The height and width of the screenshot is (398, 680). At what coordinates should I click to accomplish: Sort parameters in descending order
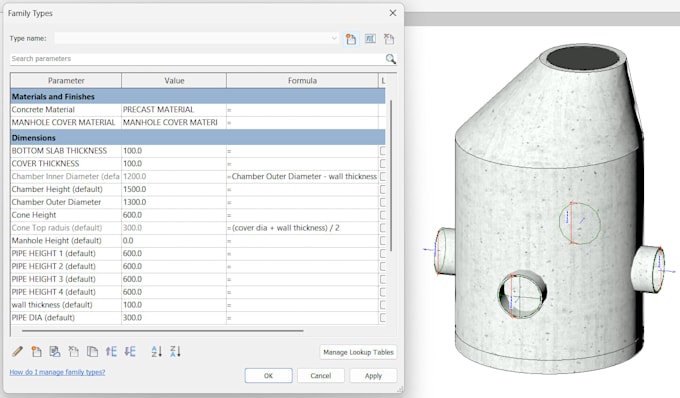175,351
